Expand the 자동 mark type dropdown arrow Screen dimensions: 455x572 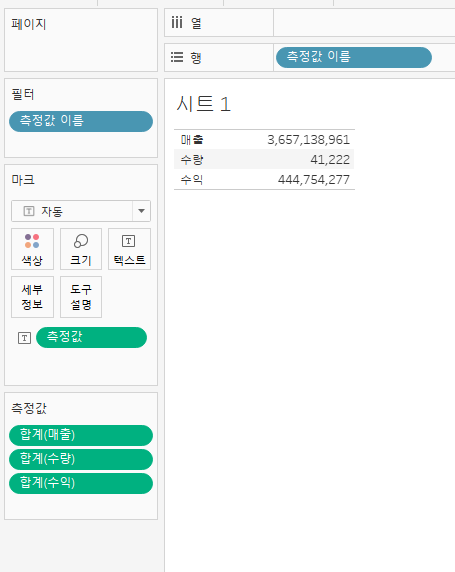[x=142, y=211]
